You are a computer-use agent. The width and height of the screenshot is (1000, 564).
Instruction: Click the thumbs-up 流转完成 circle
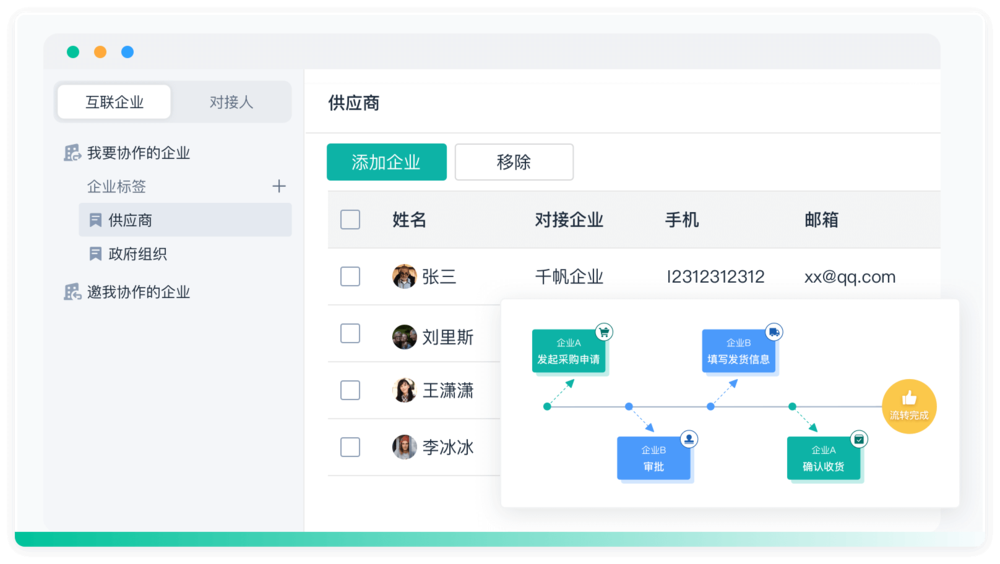(909, 405)
